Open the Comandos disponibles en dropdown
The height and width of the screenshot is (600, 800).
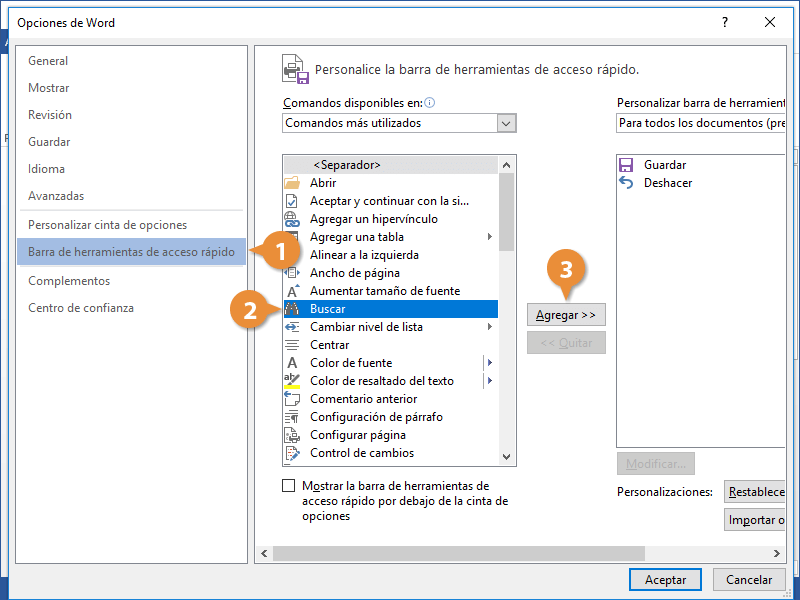coord(506,123)
